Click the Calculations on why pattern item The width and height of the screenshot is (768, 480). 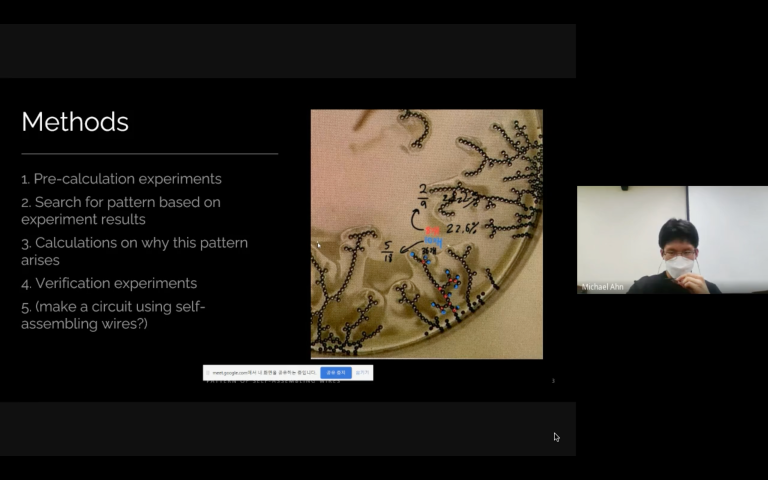tap(134, 251)
